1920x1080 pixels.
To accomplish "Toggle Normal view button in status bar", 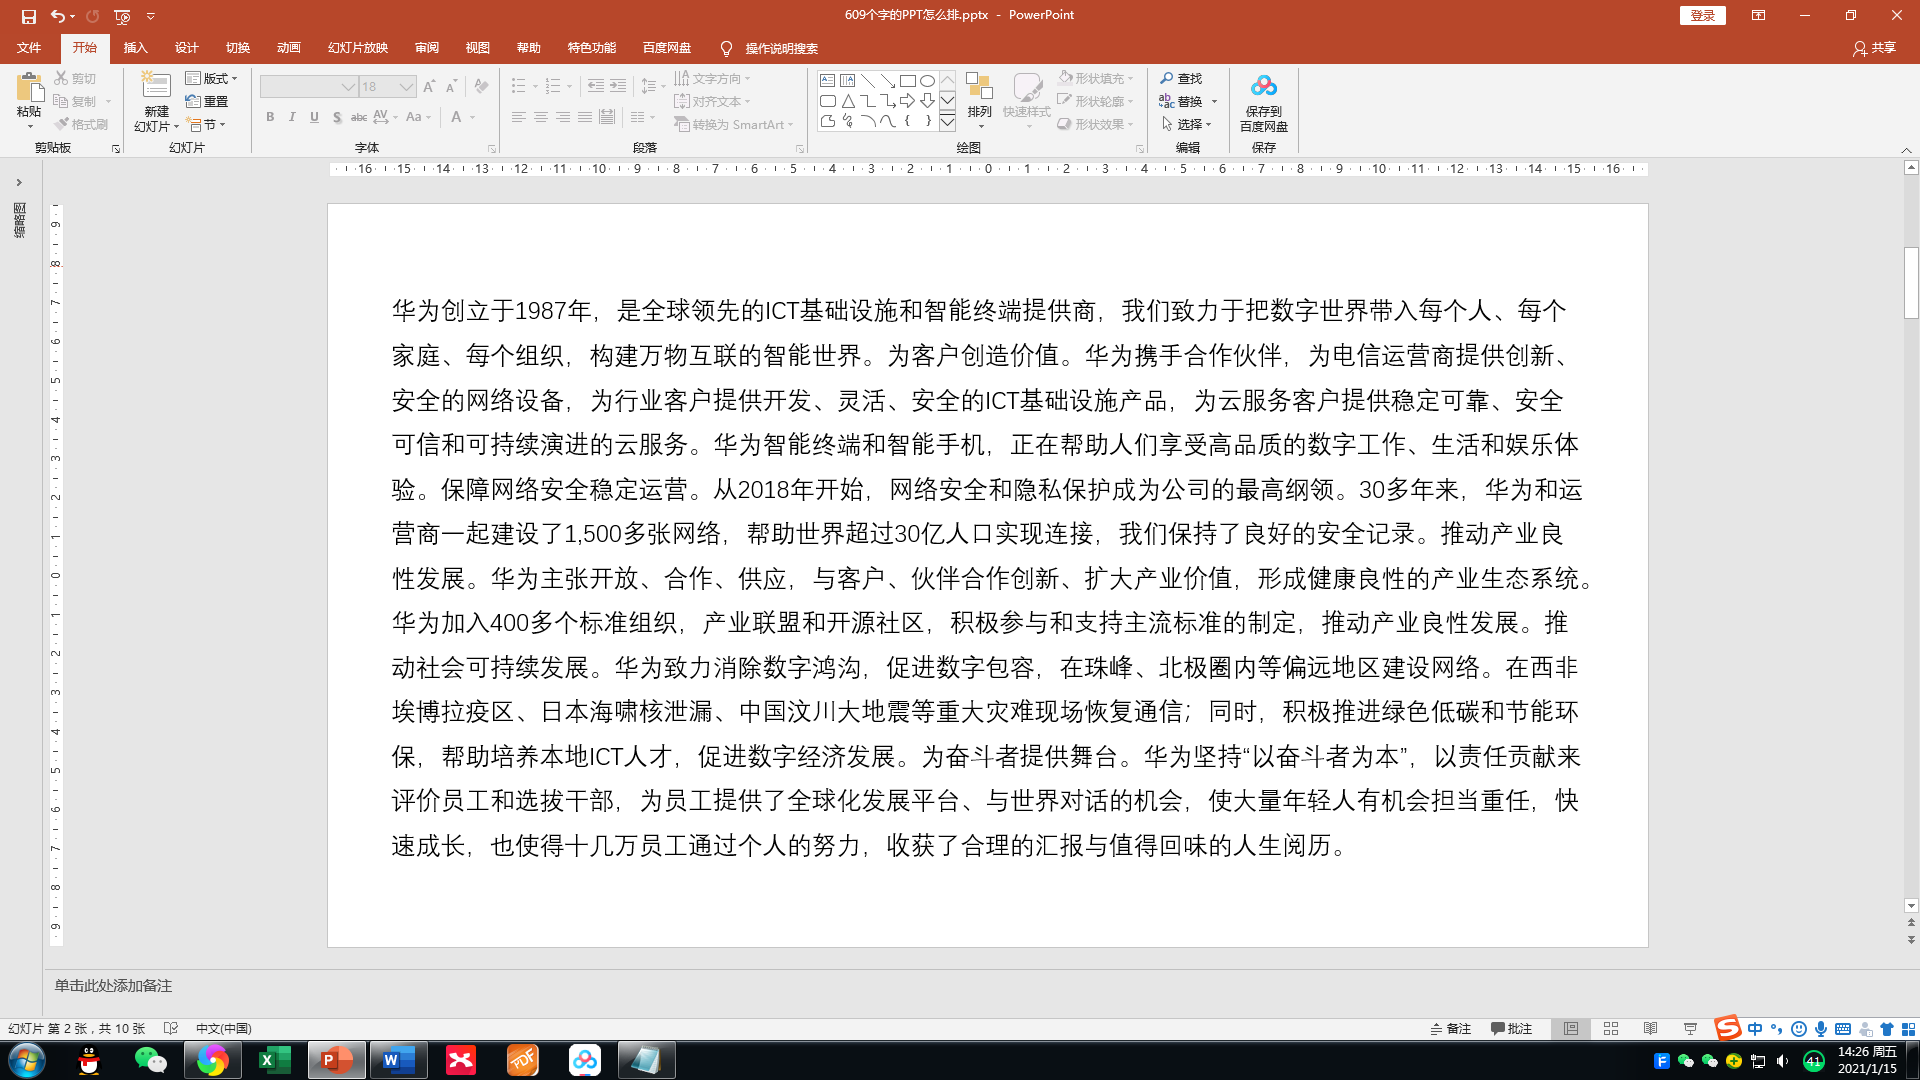I will click(x=1571, y=1028).
